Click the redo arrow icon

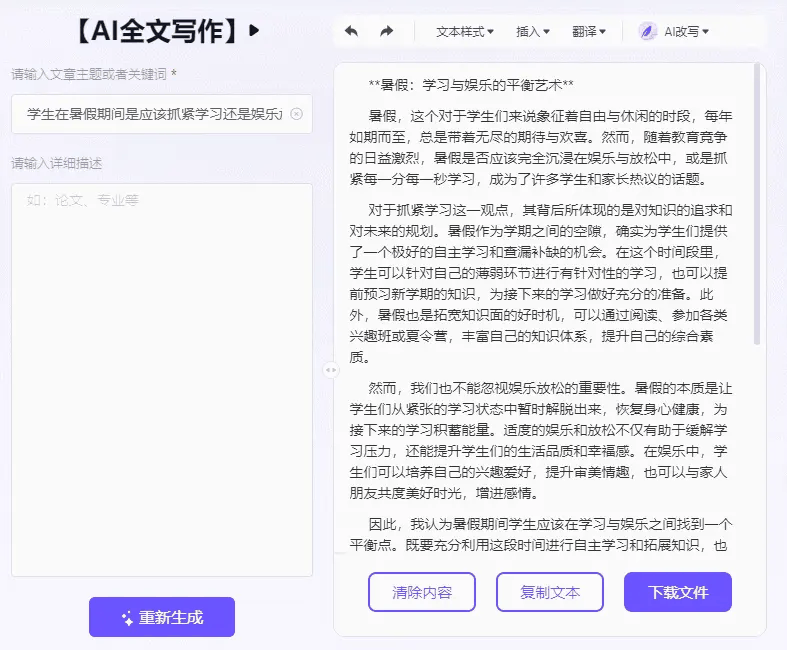pyautogui.click(x=386, y=32)
